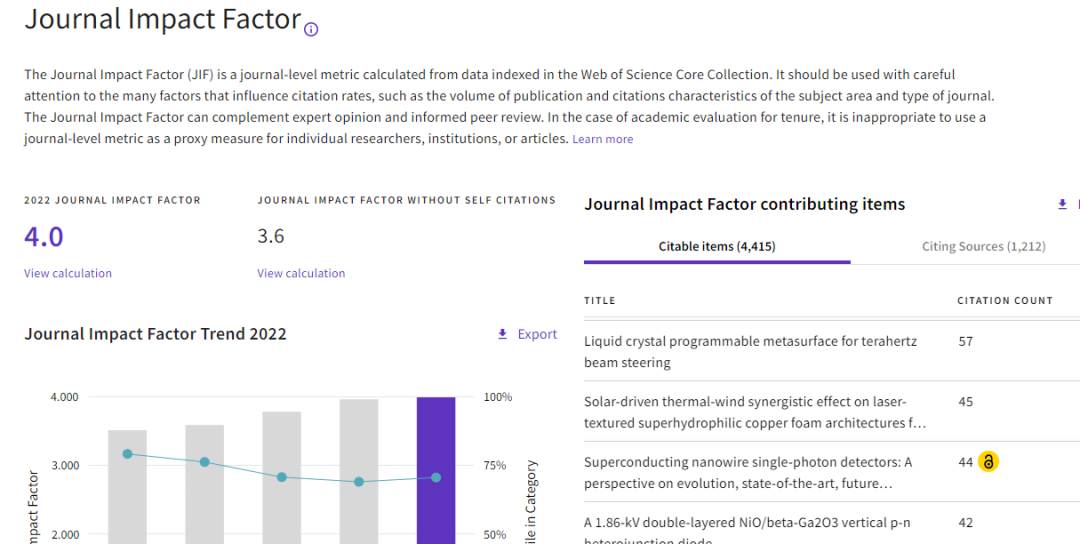
Task: Click the purple highlighted bar in trend chart
Action: [x=436, y=470]
